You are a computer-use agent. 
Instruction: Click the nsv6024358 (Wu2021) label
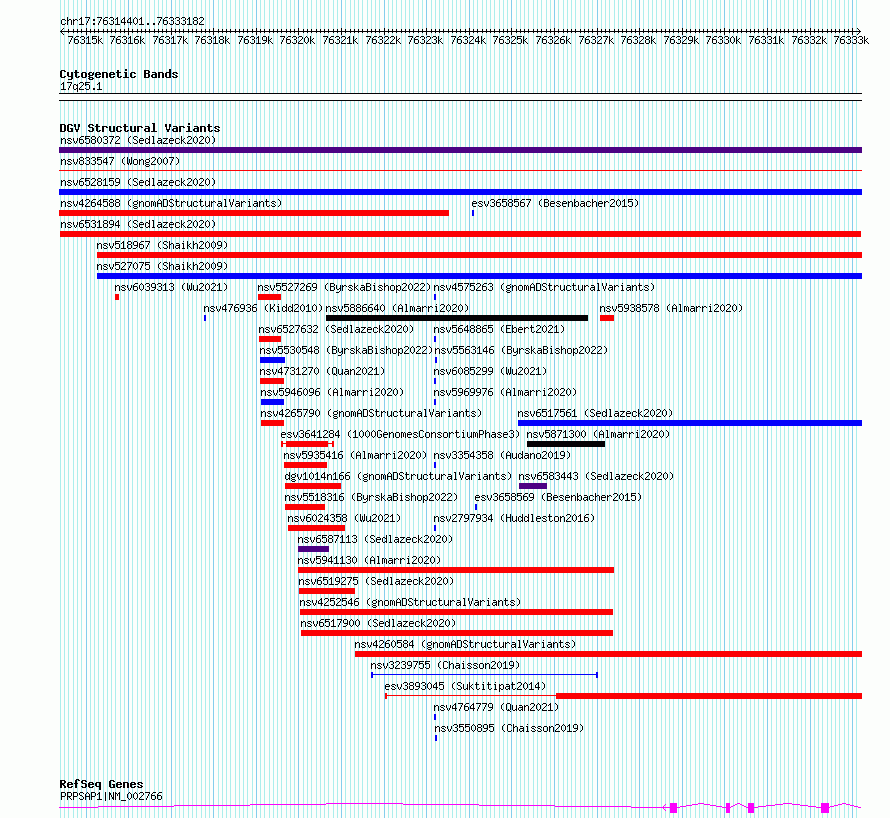[344, 518]
